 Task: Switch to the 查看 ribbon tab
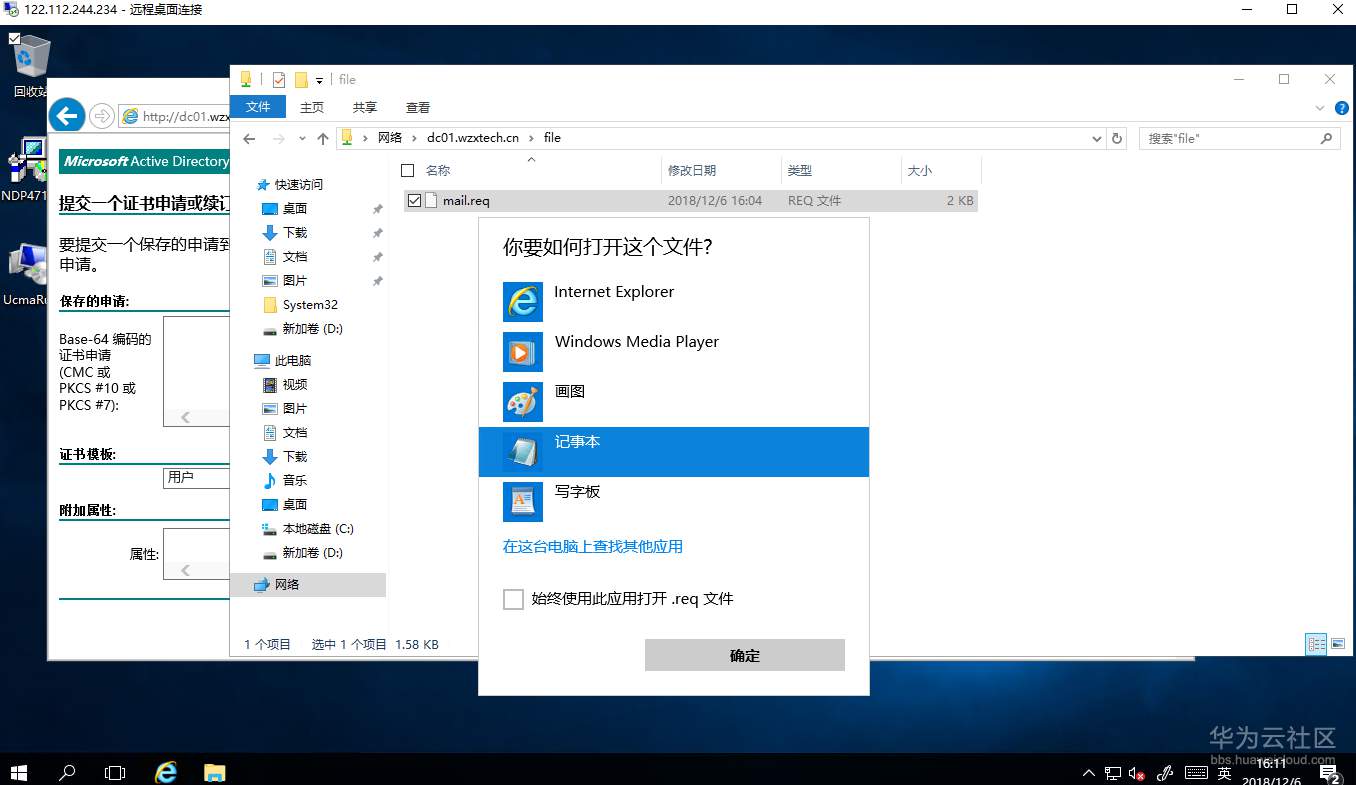click(418, 106)
